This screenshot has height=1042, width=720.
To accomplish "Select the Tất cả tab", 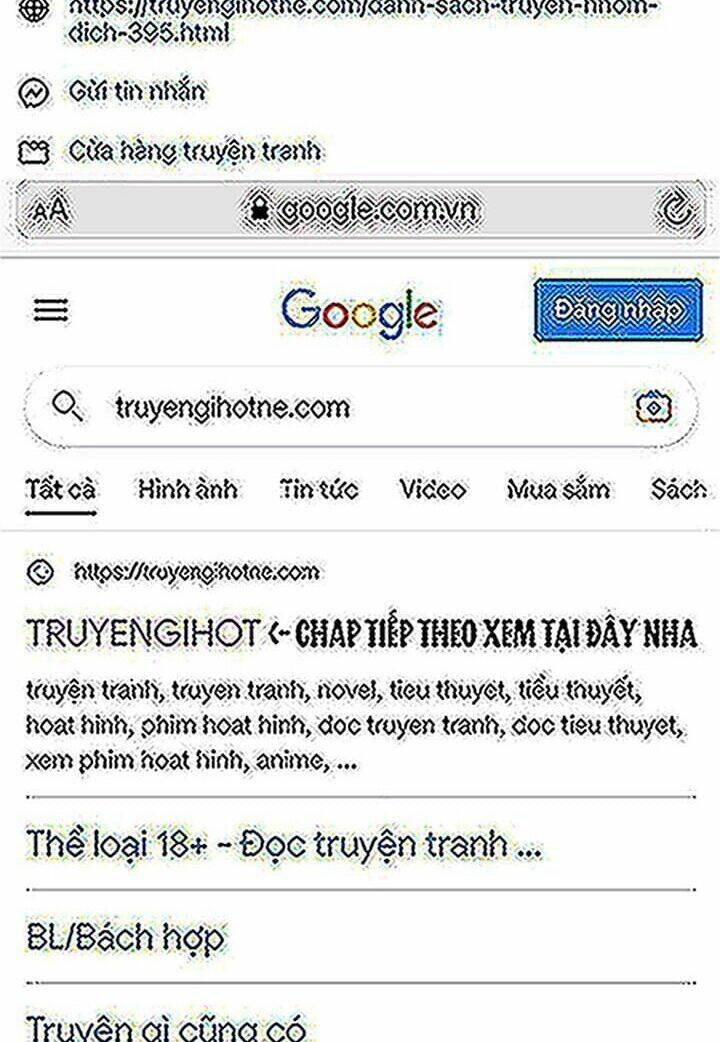I will coord(61,490).
